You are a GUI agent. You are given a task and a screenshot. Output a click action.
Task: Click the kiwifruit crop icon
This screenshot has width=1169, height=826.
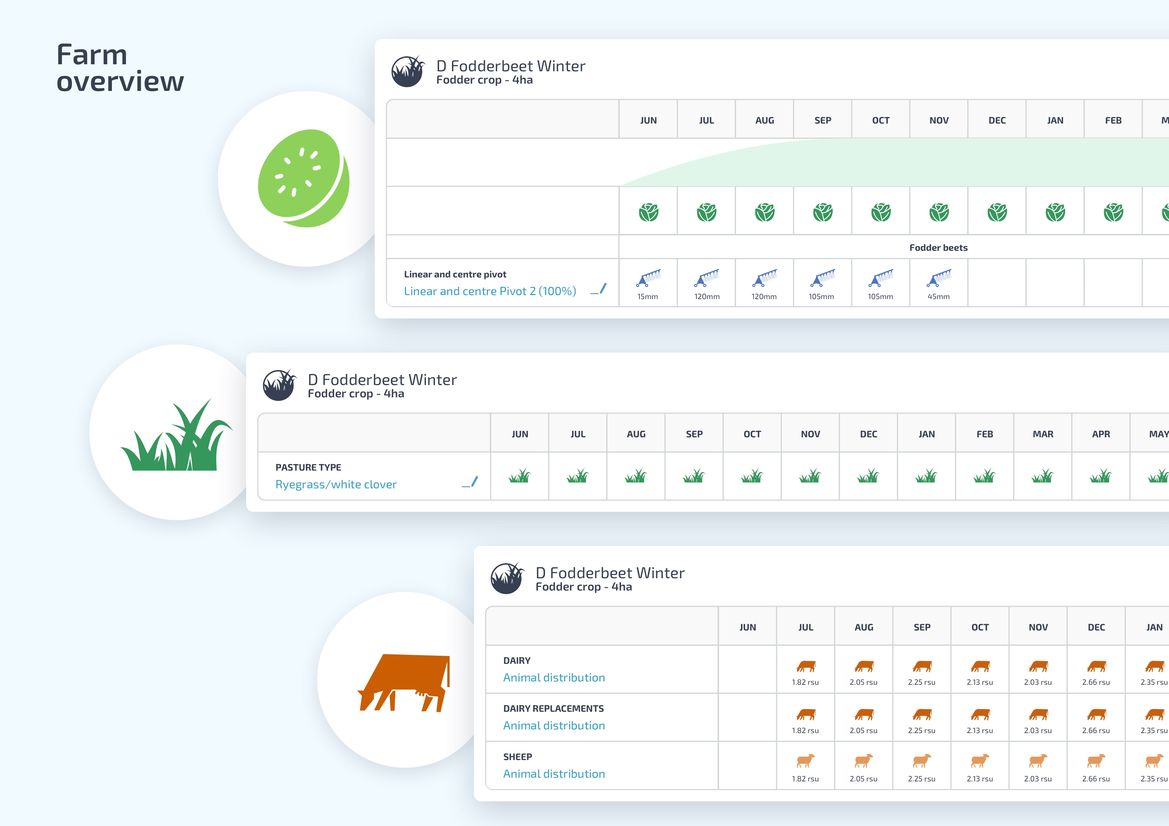304,178
